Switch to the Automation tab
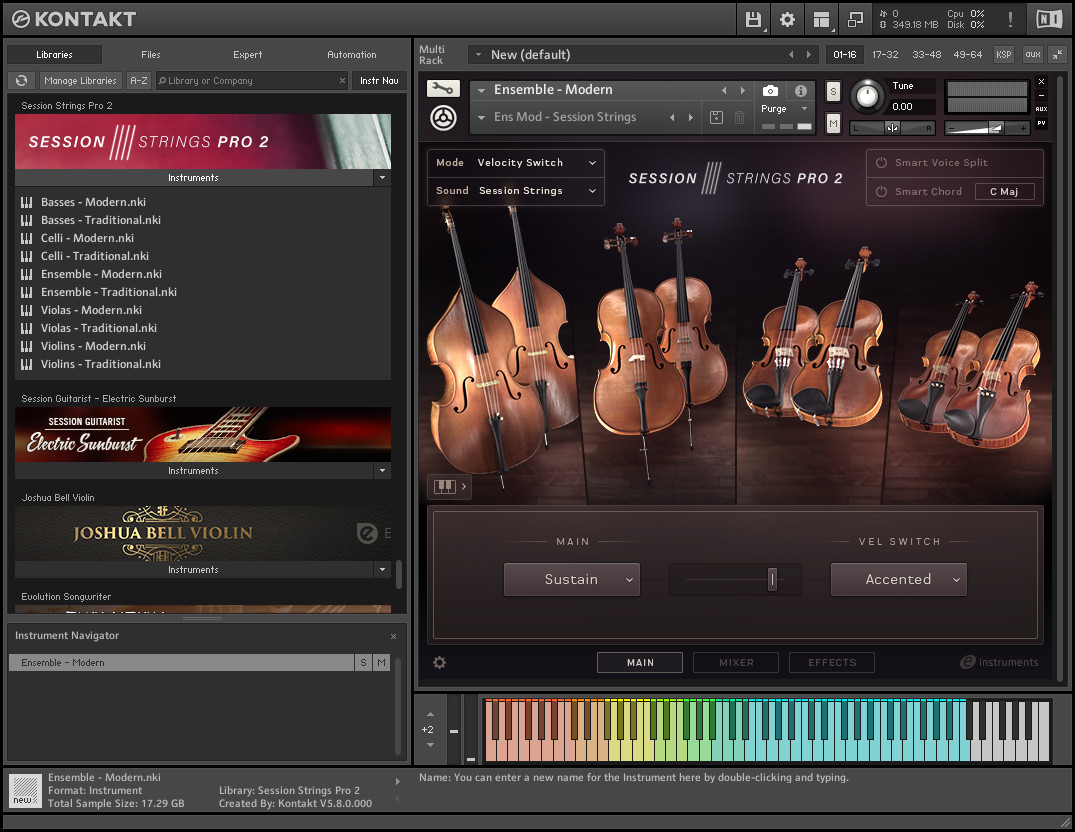 pos(352,54)
